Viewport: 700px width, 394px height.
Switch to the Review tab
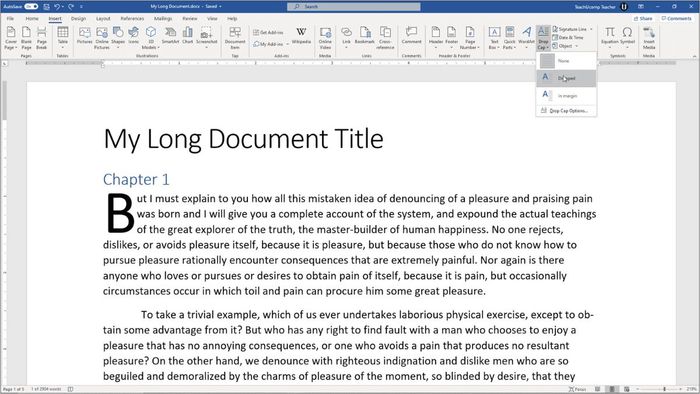pos(190,19)
